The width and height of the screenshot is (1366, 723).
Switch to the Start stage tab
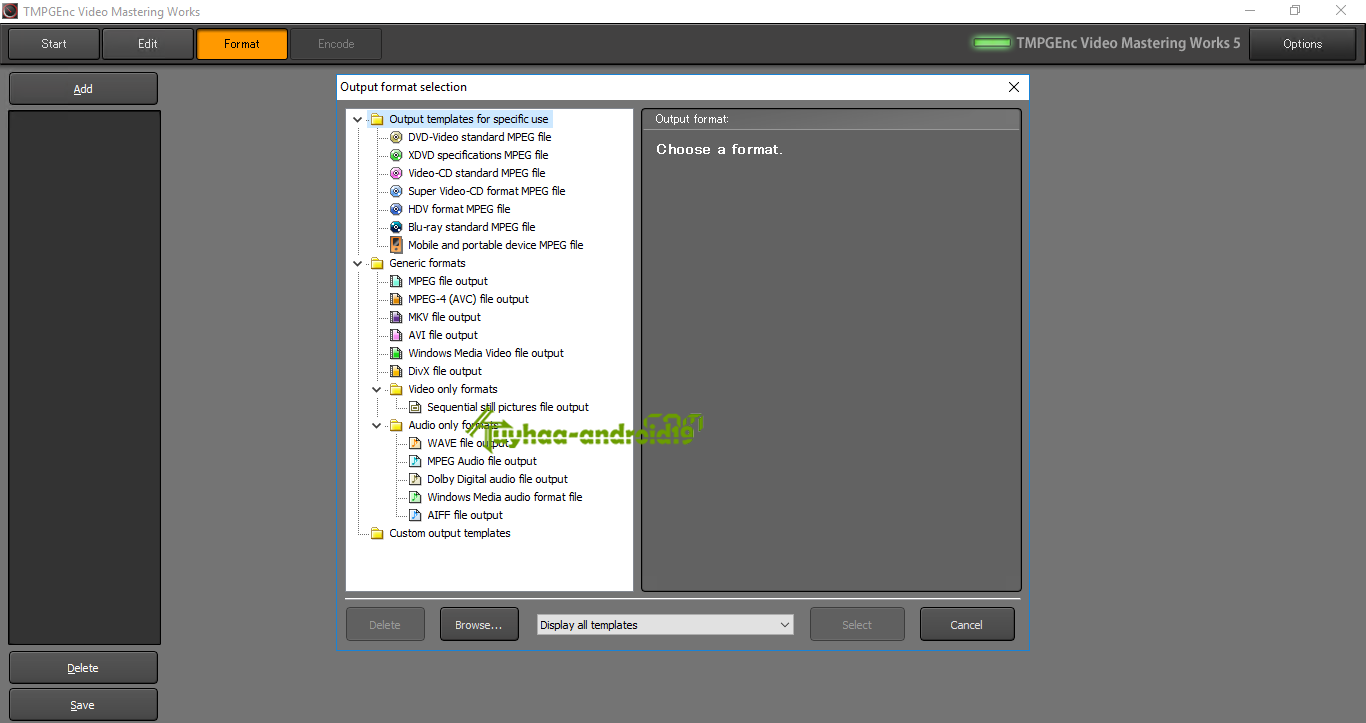coord(54,44)
